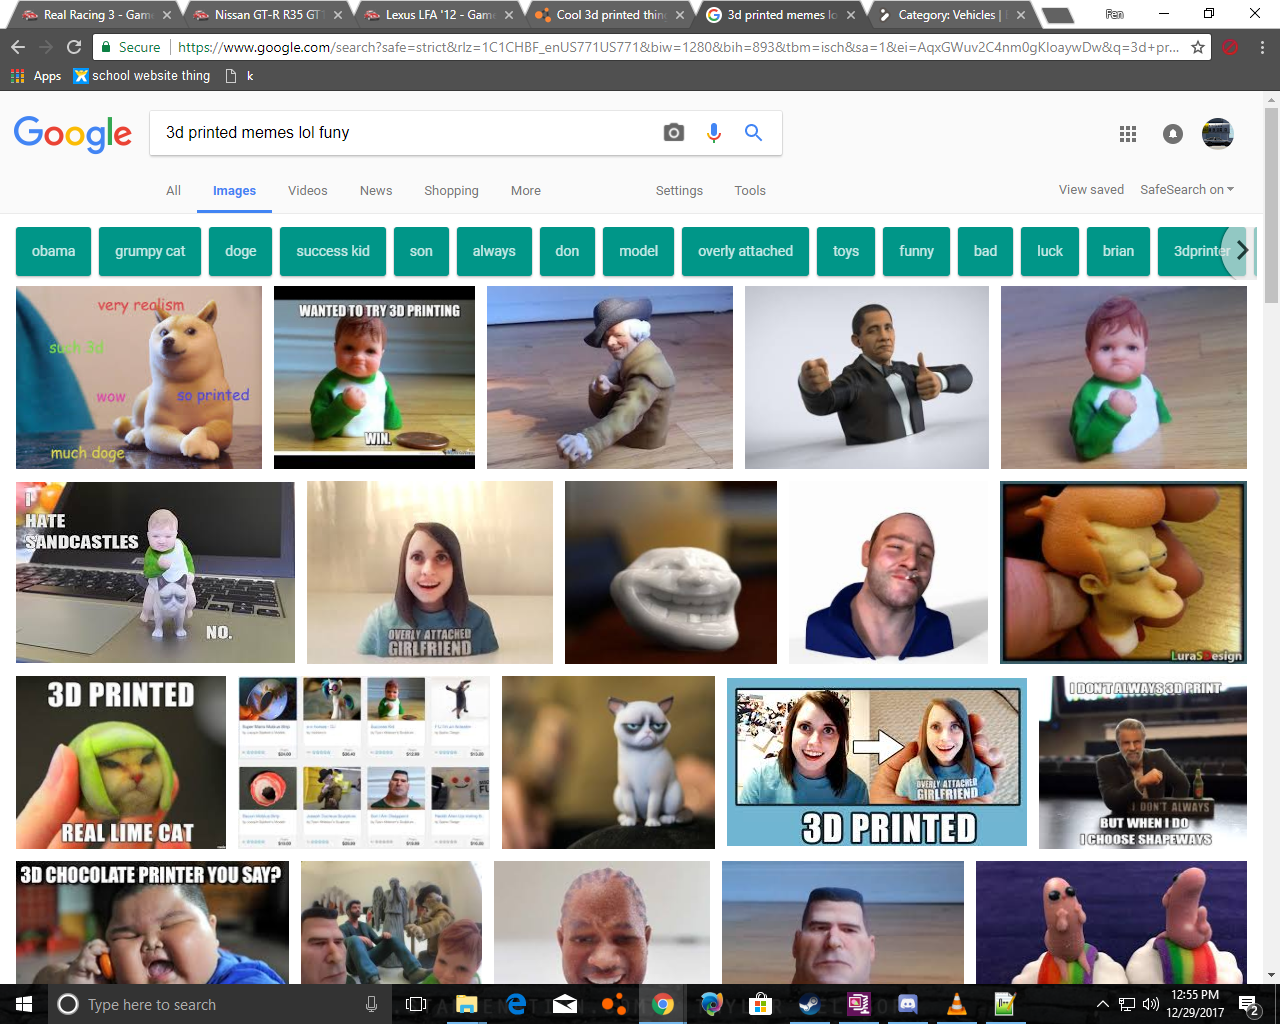Open Discord from the taskbar
This screenshot has width=1280, height=1024.
(908, 1004)
